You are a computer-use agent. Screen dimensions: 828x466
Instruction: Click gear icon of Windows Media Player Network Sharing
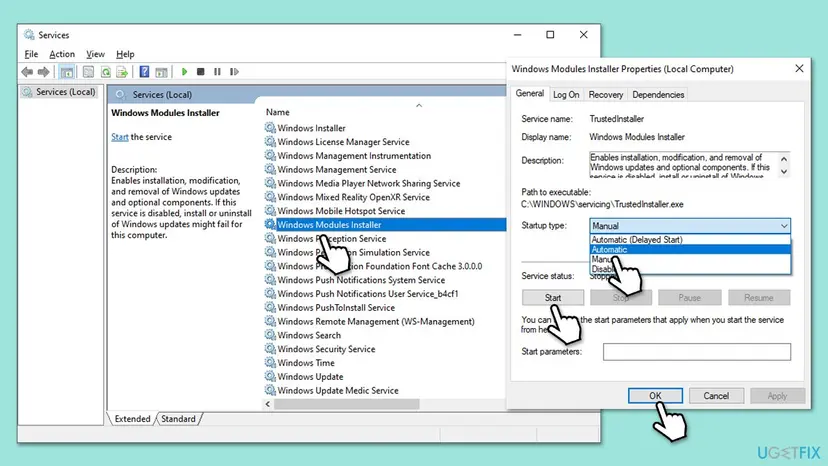point(270,183)
